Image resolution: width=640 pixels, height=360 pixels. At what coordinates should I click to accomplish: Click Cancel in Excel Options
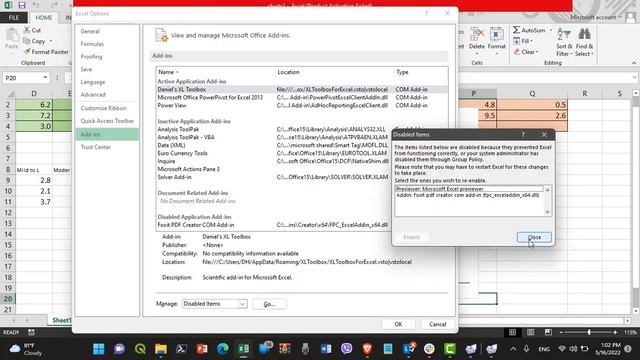pyautogui.click(x=438, y=324)
